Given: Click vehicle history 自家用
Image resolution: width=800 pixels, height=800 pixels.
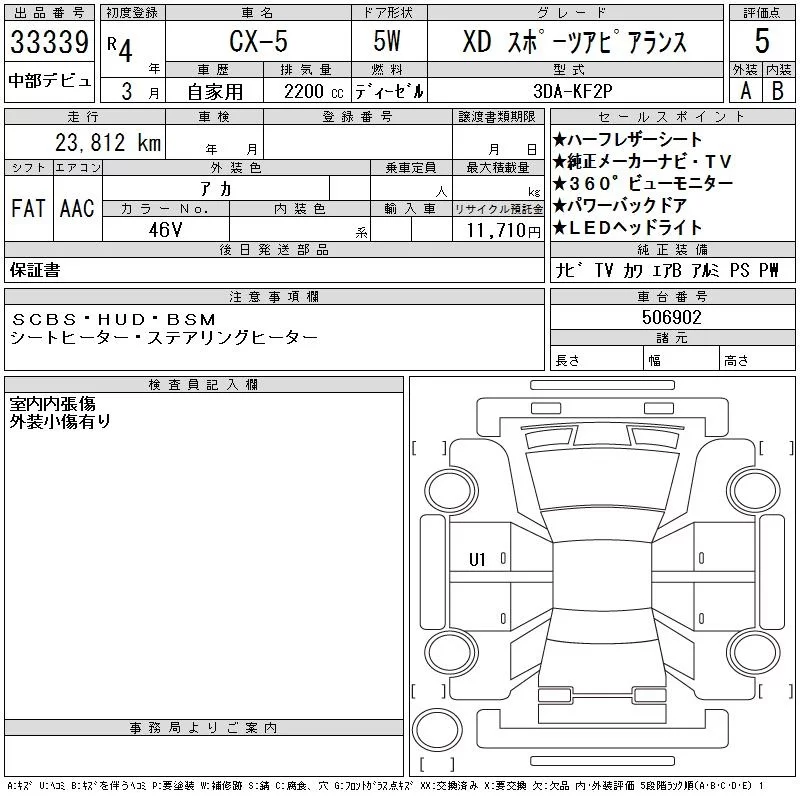Looking at the screenshot, I should pyautogui.click(x=215, y=92).
